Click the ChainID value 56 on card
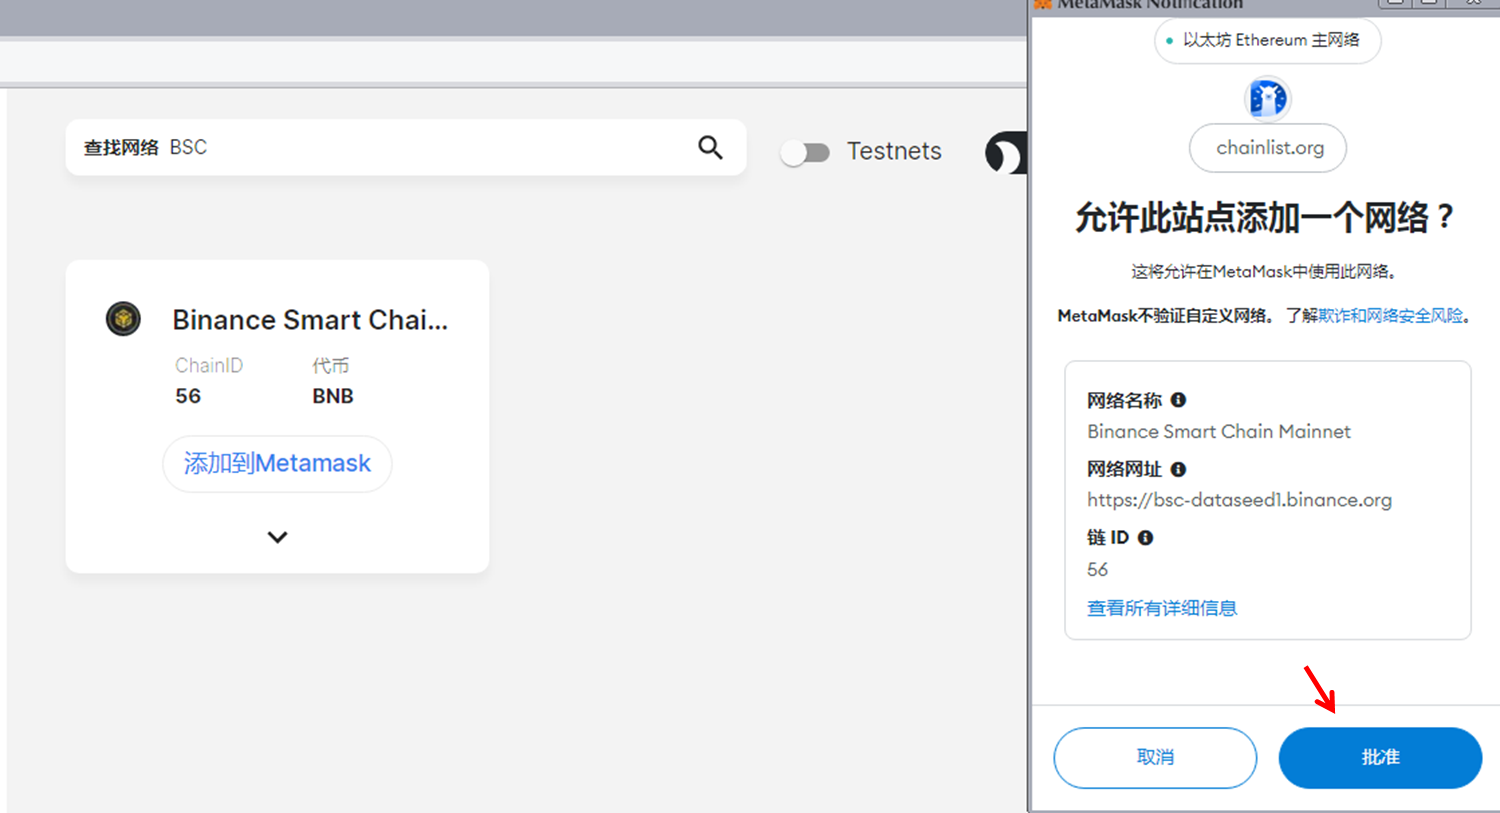The width and height of the screenshot is (1500, 813). (188, 396)
